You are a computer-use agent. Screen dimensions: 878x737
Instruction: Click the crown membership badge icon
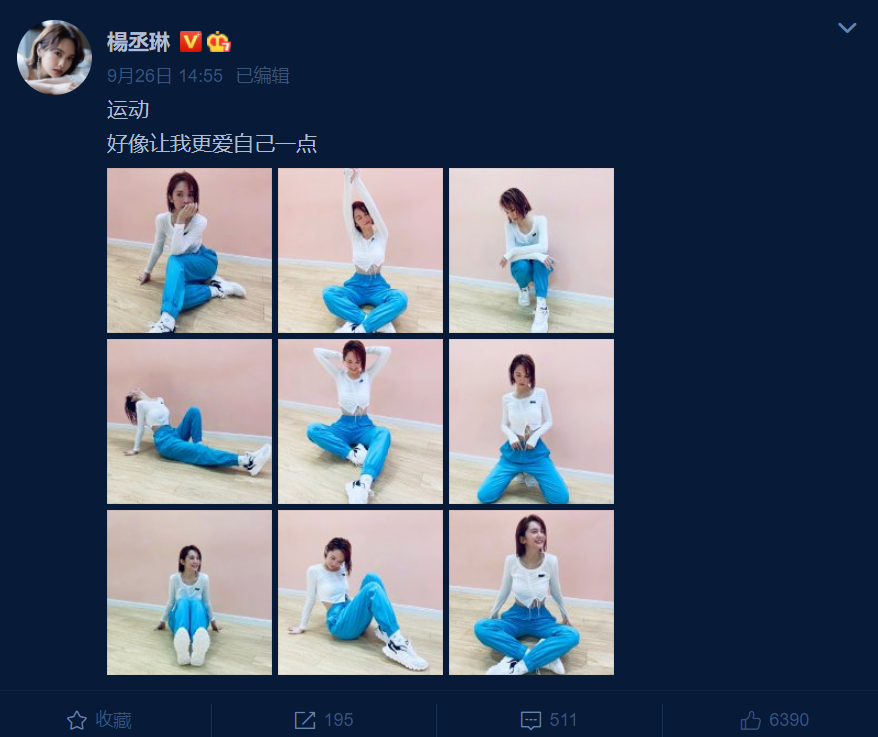click(218, 42)
